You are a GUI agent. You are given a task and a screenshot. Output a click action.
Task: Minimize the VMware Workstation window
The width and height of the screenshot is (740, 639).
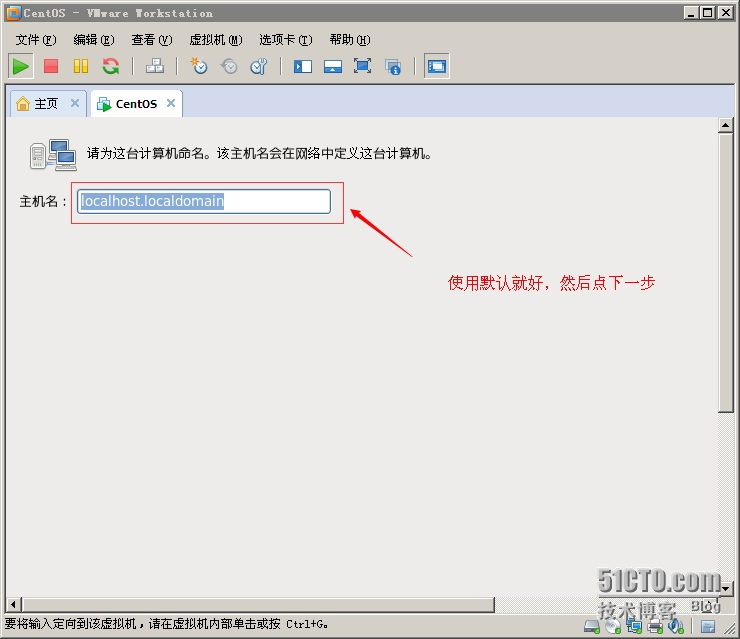pyautogui.click(x=691, y=13)
